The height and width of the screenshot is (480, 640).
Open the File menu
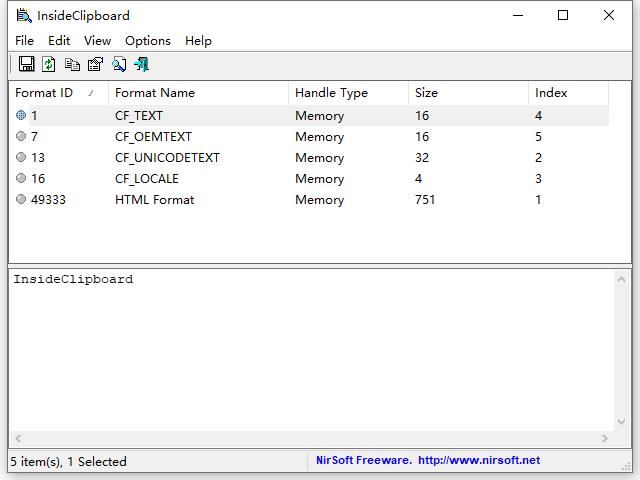24,41
